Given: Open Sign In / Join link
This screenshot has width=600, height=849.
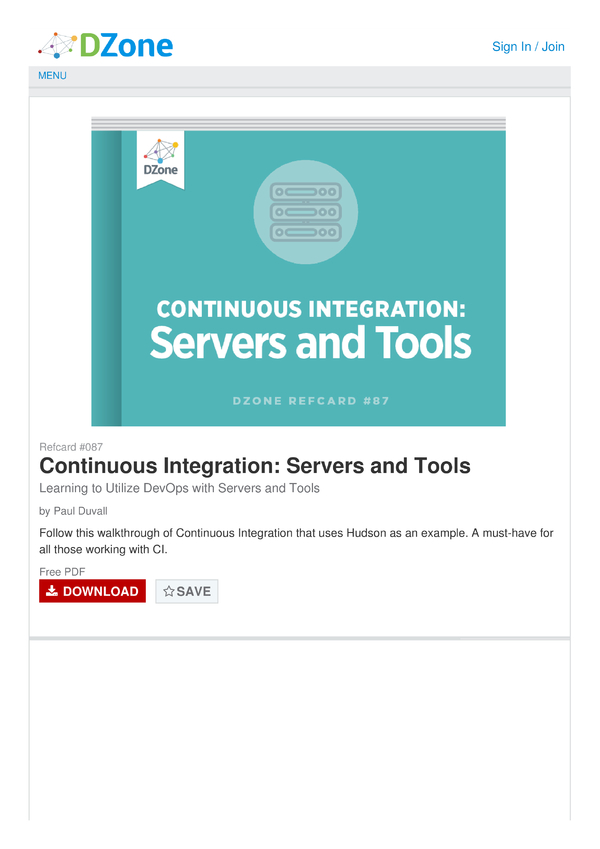Looking at the screenshot, I should pos(528,47).
